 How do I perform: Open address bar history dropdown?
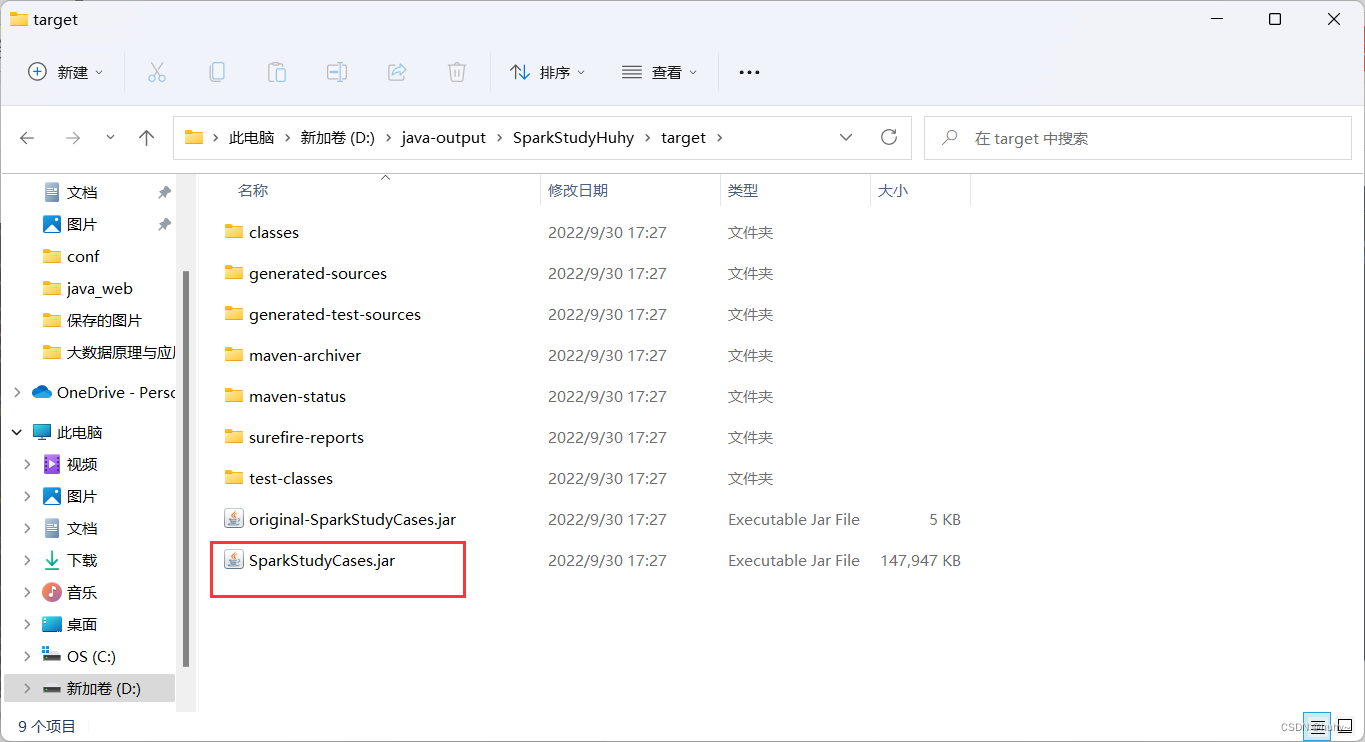pos(846,138)
